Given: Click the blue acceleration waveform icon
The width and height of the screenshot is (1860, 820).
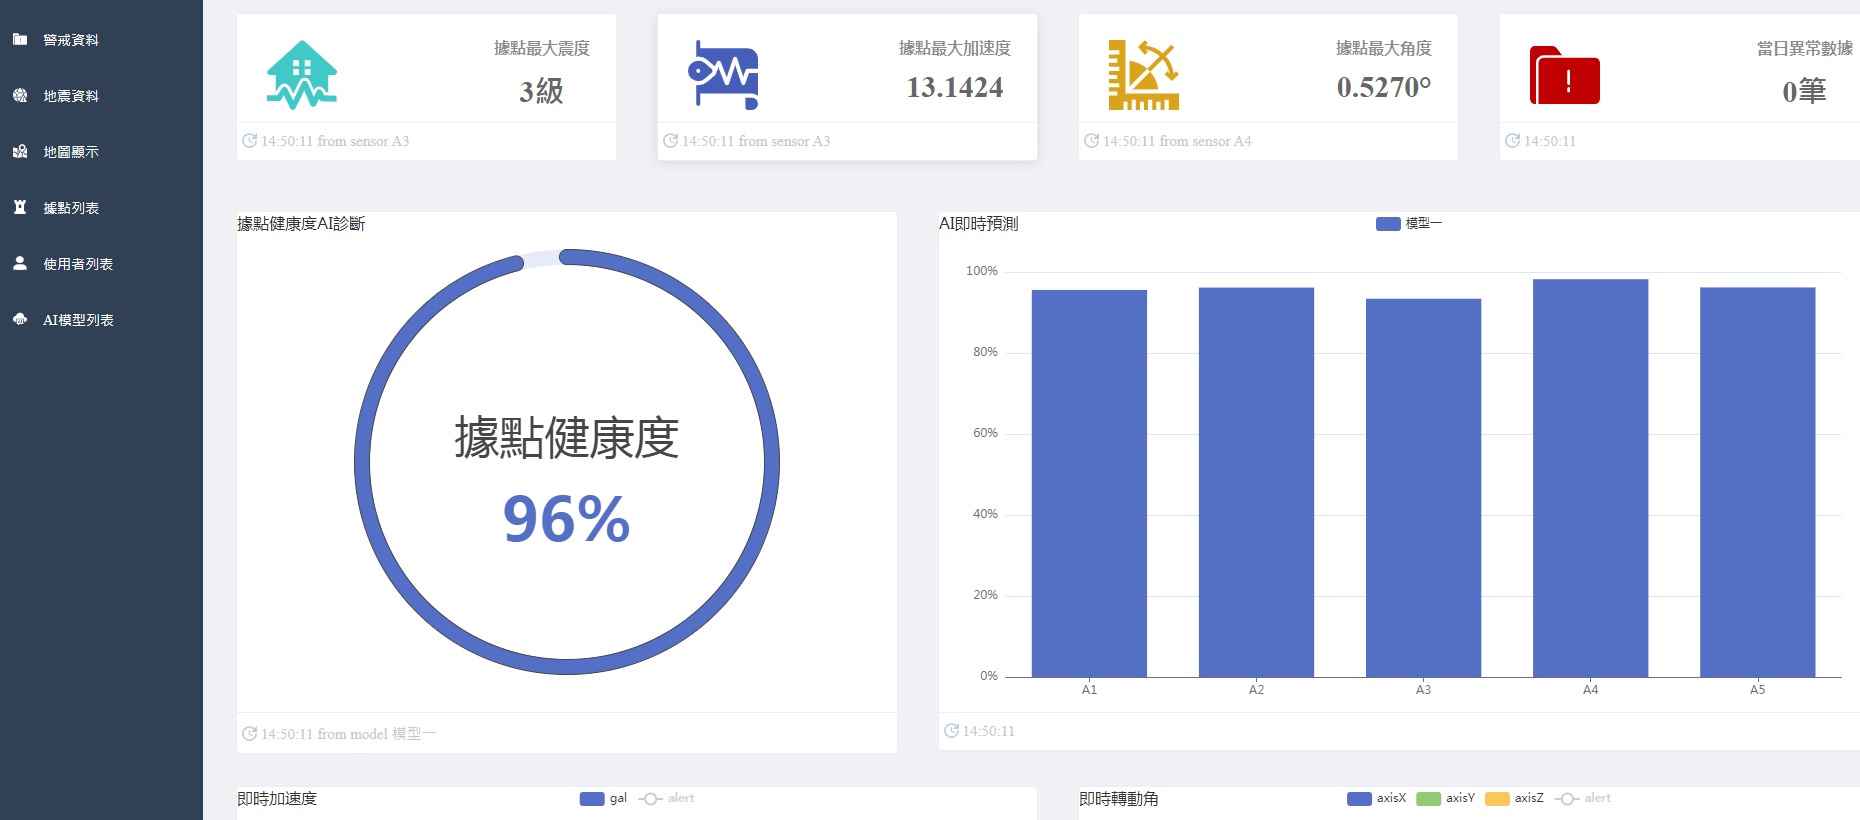Looking at the screenshot, I should [723, 75].
